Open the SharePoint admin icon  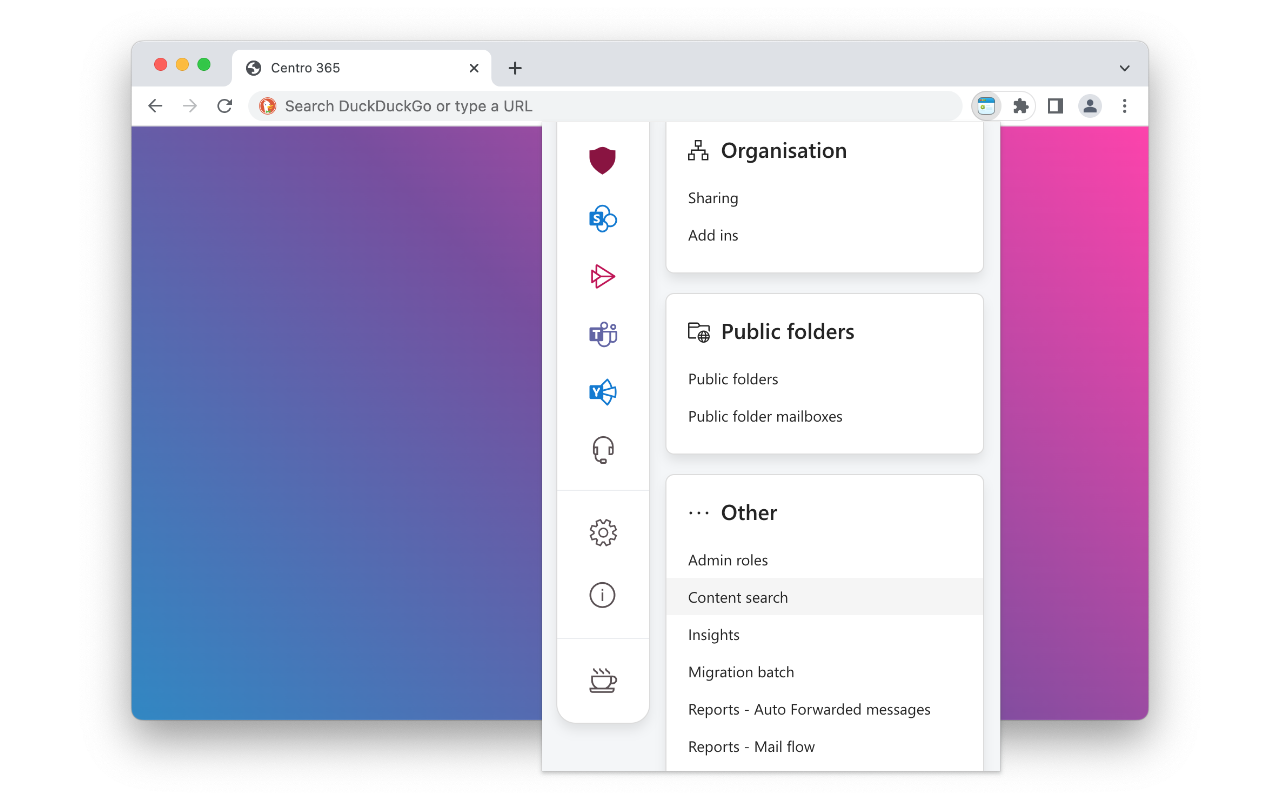pos(602,218)
